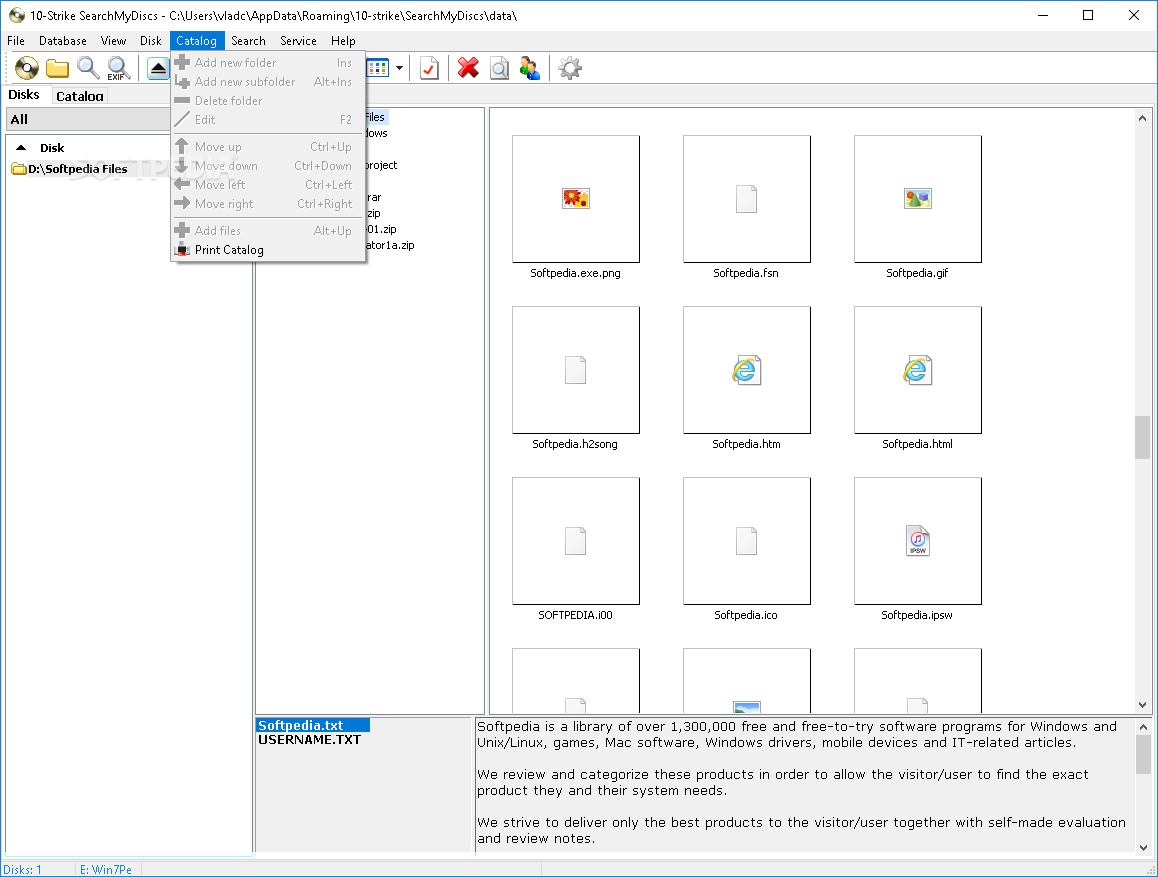Click E: Win7Pe status bar entry
The image size is (1158, 877).
[106, 870]
